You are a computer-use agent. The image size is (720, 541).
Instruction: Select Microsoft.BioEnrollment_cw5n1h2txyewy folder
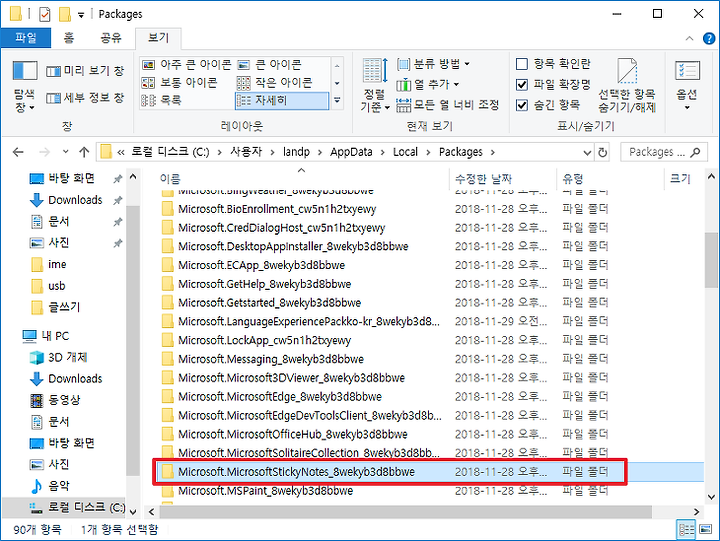click(277, 209)
